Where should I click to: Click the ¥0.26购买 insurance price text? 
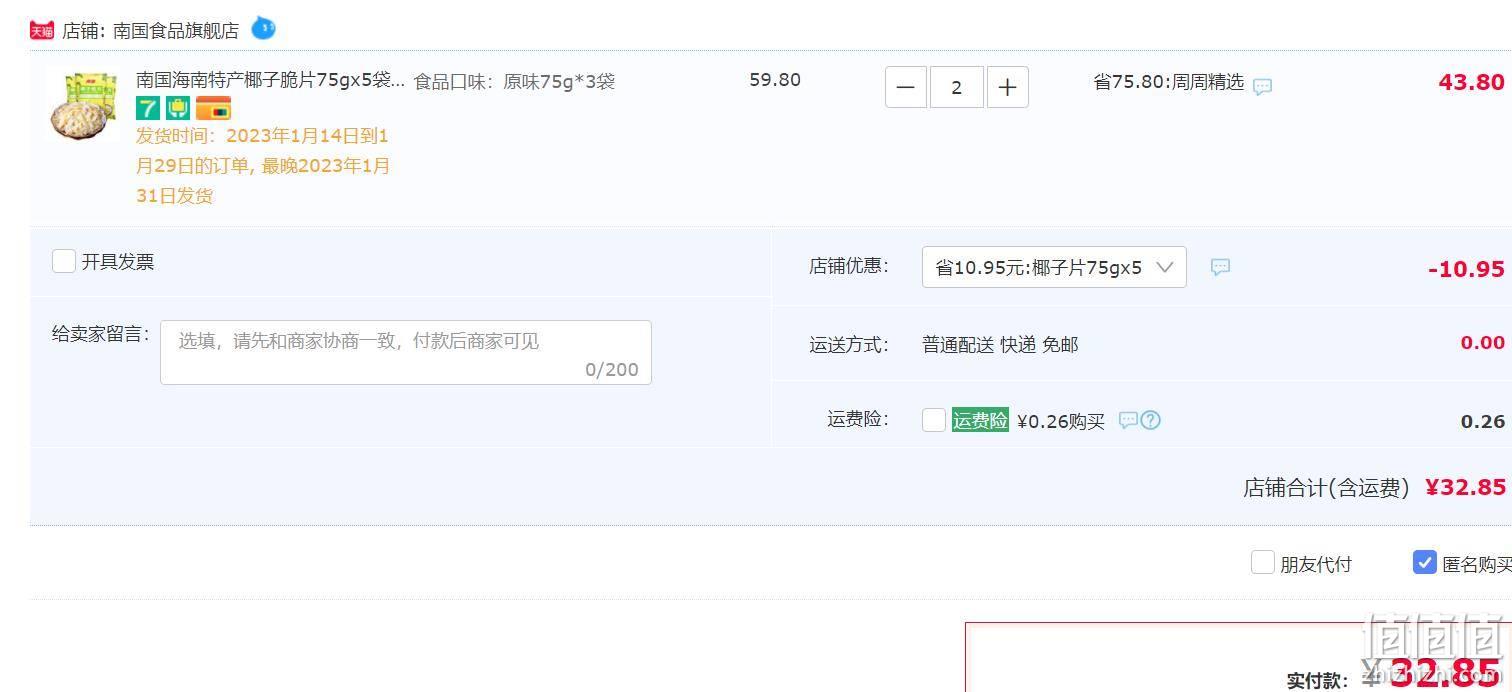point(1061,421)
